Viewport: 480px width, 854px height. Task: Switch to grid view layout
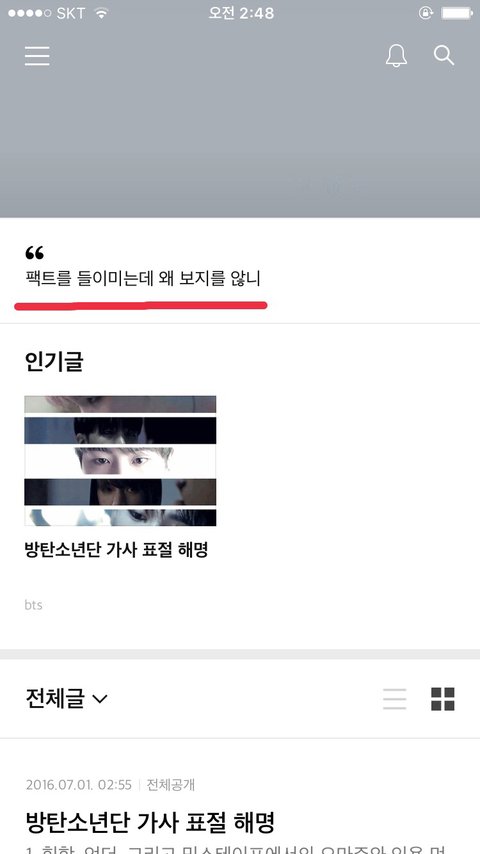pos(442,699)
